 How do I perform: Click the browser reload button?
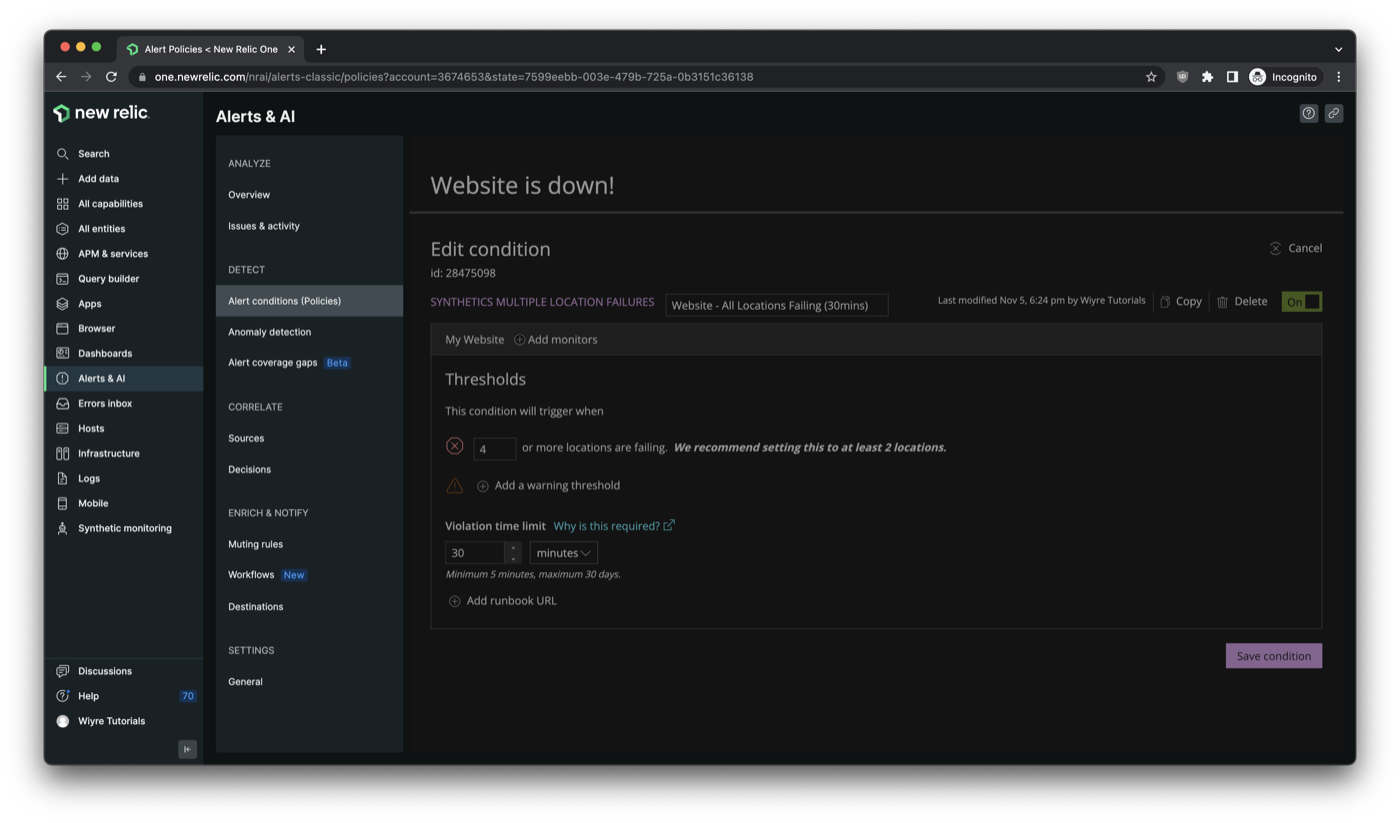pyautogui.click(x=111, y=77)
